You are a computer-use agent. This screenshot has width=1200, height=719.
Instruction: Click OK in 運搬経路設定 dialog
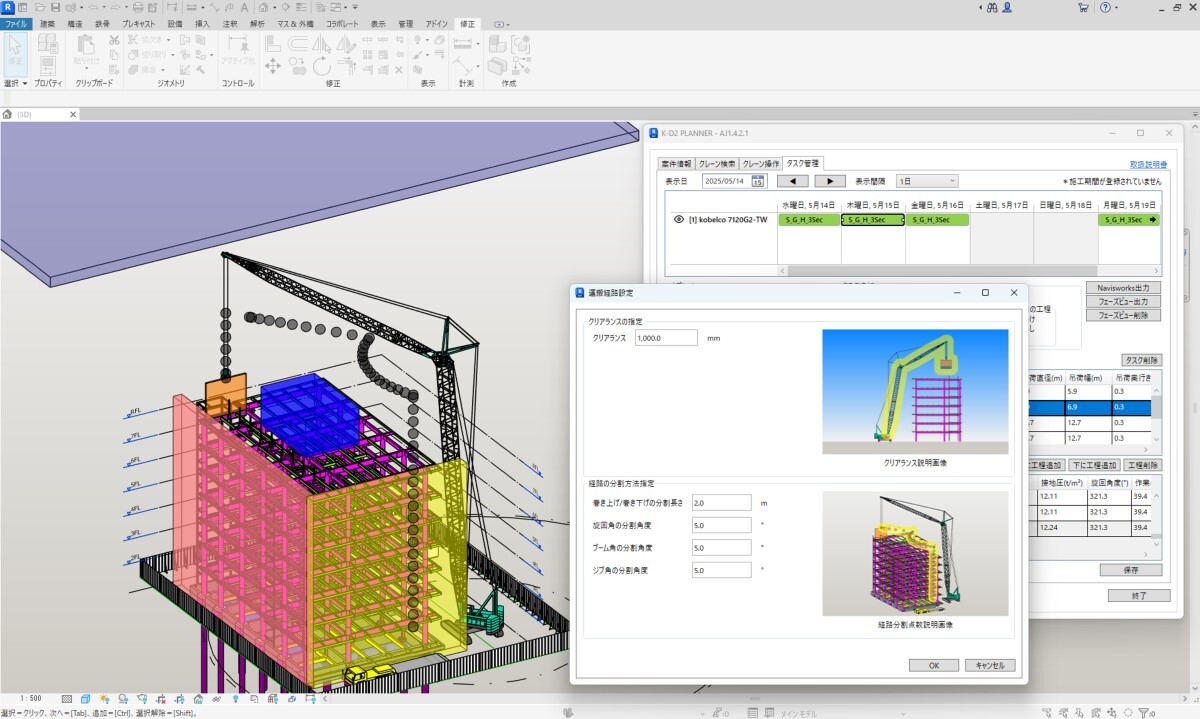point(934,665)
